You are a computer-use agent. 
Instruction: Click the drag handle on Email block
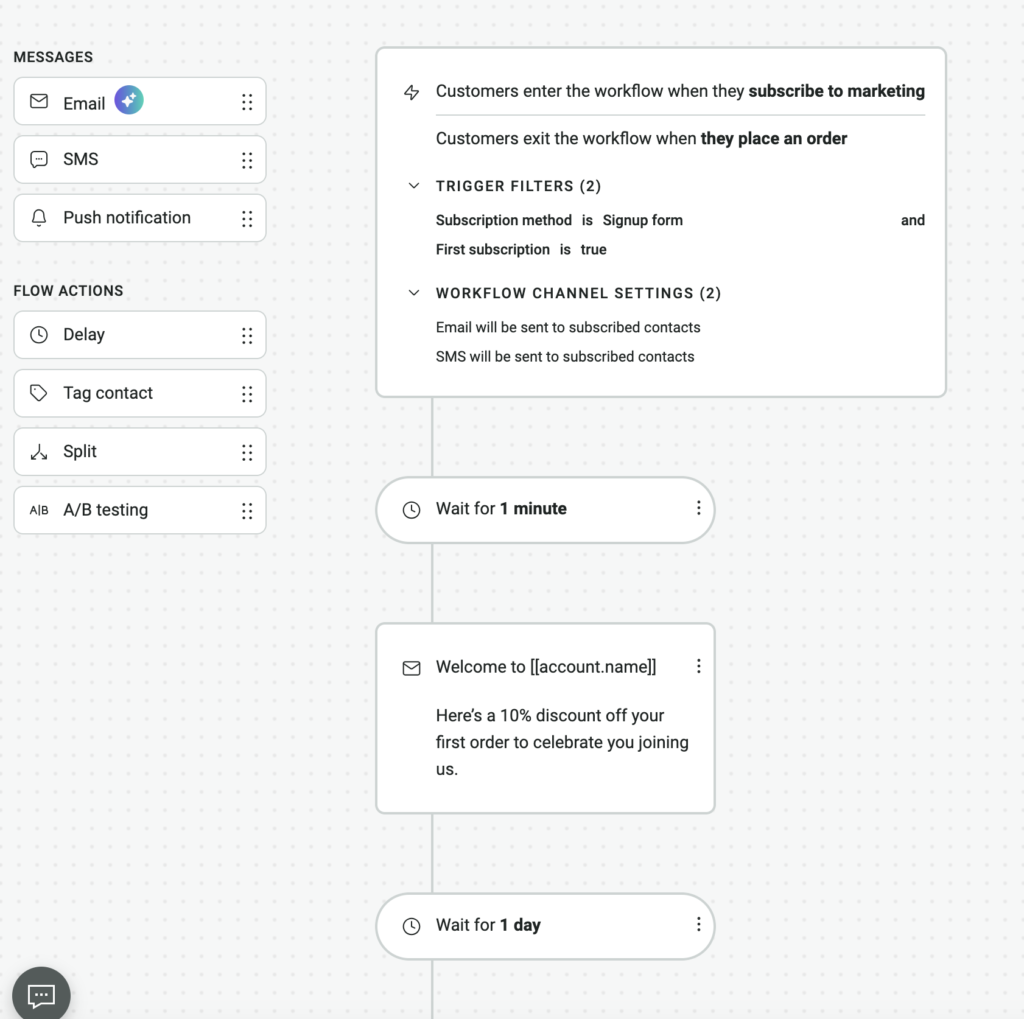[247, 102]
